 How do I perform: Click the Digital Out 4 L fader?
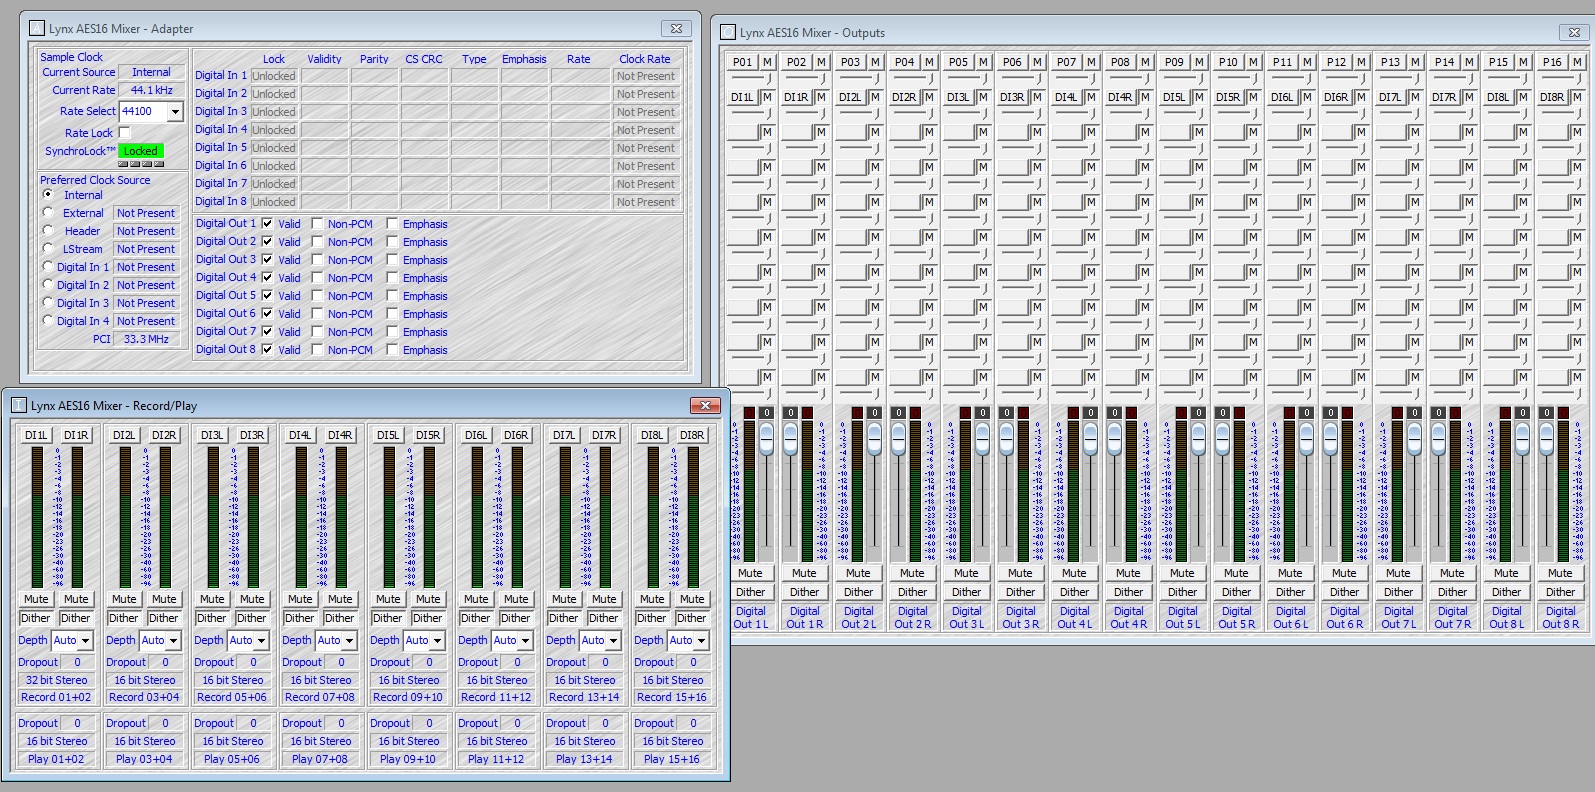click(1091, 438)
